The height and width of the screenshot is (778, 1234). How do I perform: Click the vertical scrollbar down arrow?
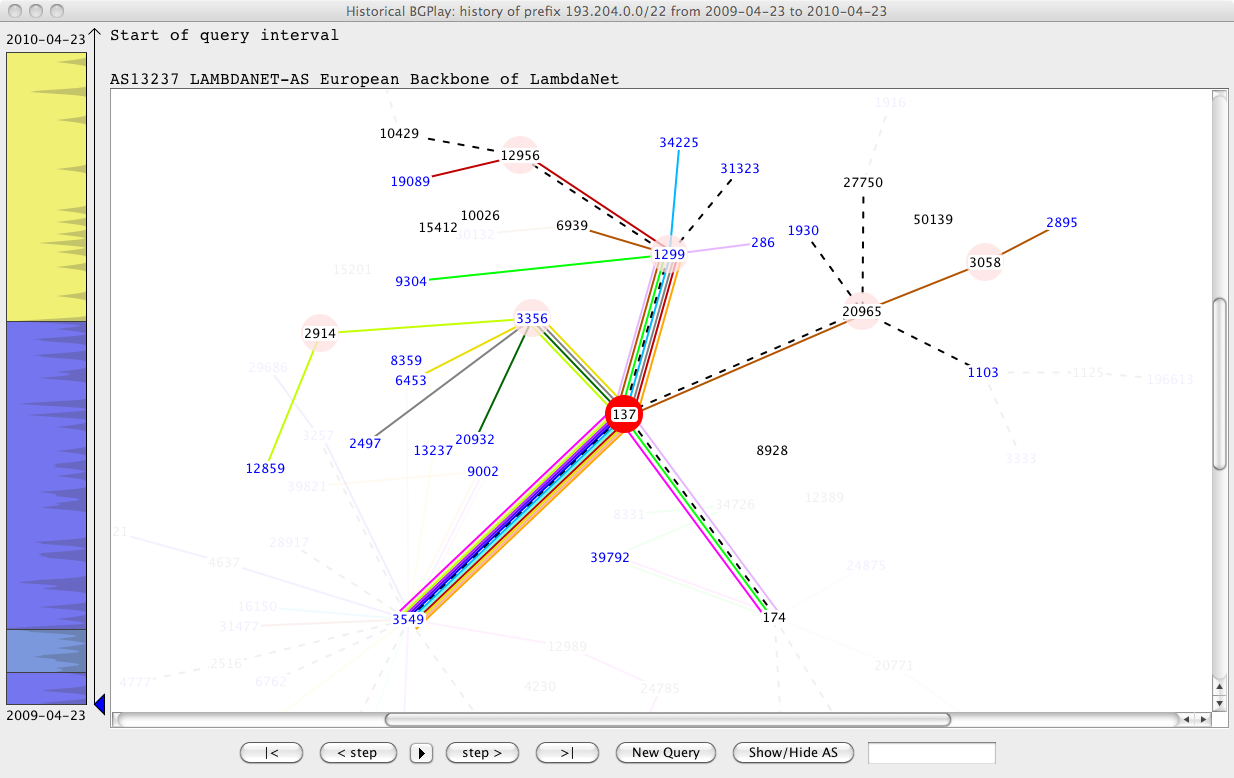pyautogui.click(x=1219, y=703)
